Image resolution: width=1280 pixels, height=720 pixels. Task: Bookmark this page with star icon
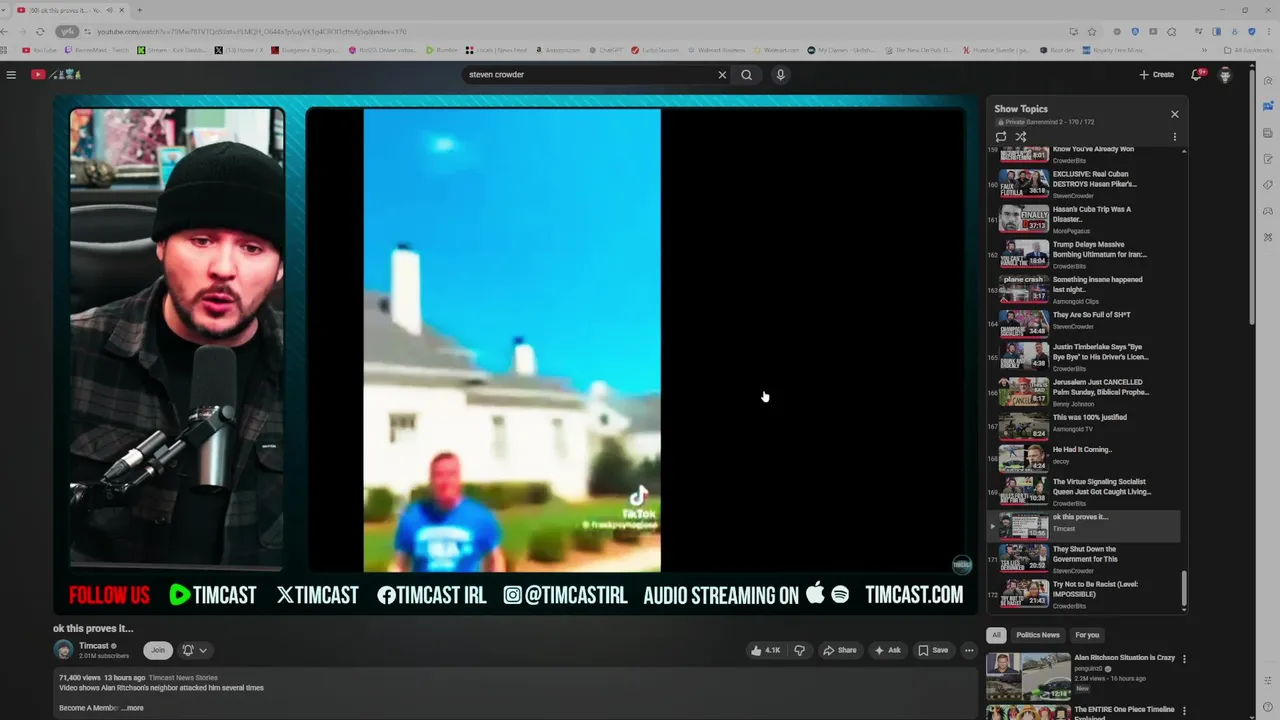pyautogui.click(x=1092, y=31)
